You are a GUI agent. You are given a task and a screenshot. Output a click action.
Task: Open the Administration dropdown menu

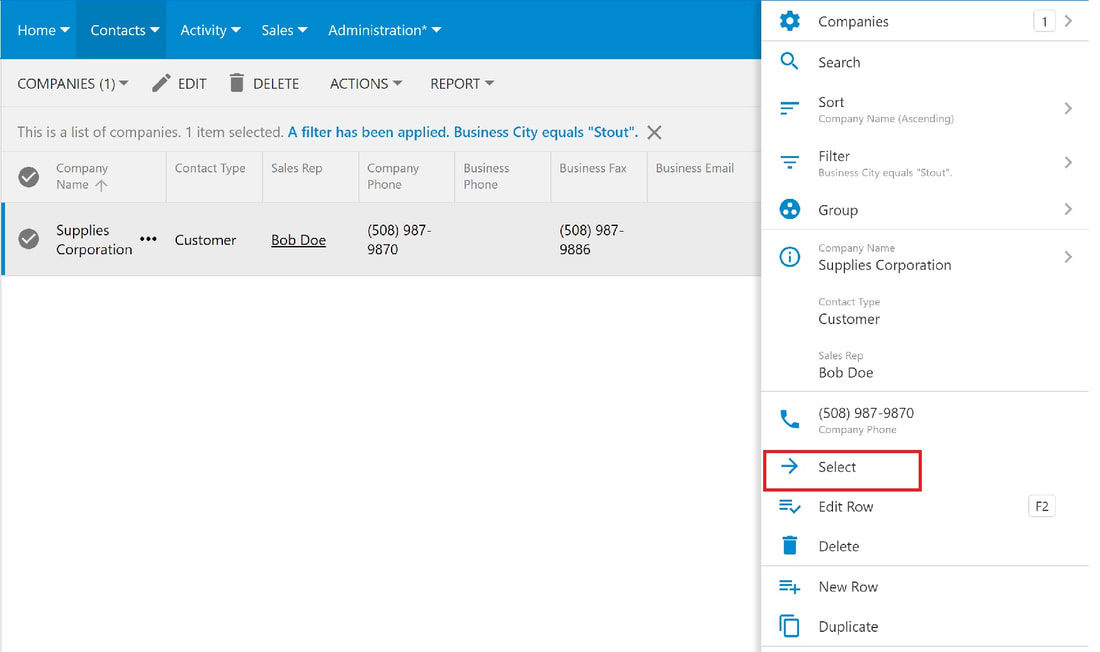point(384,30)
